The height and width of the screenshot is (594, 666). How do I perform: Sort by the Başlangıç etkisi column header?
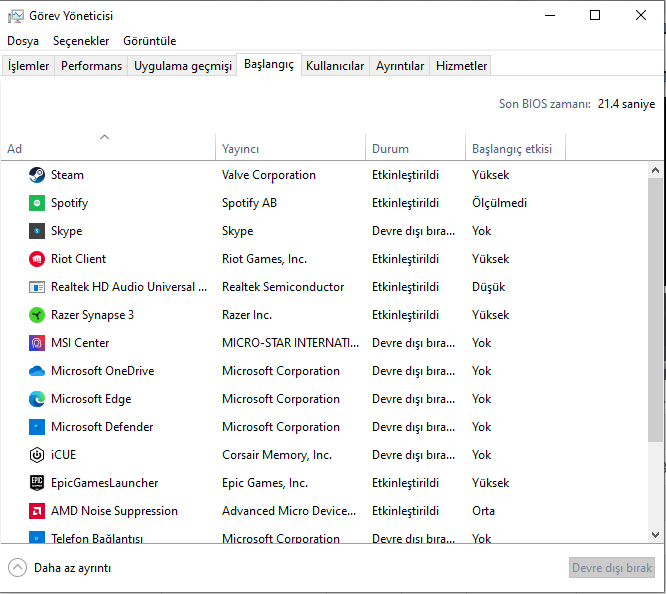[x=516, y=147]
